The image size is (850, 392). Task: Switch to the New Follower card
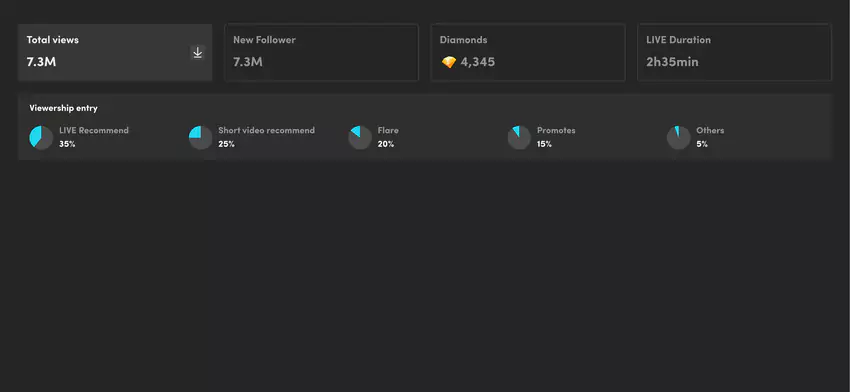(321, 53)
